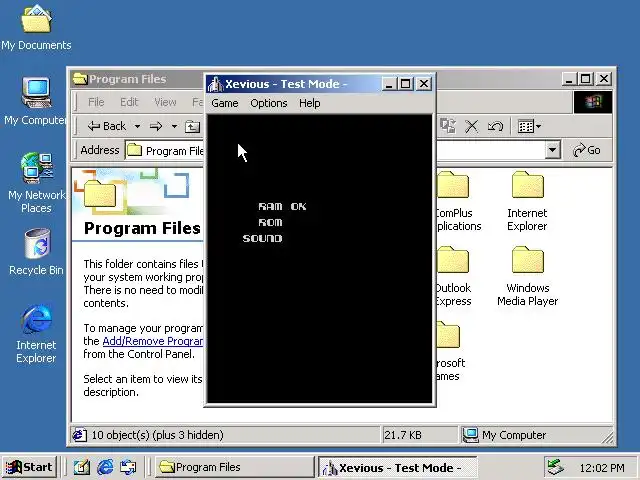Close the Xevious window
The height and width of the screenshot is (480, 640).
pos(424,84)
